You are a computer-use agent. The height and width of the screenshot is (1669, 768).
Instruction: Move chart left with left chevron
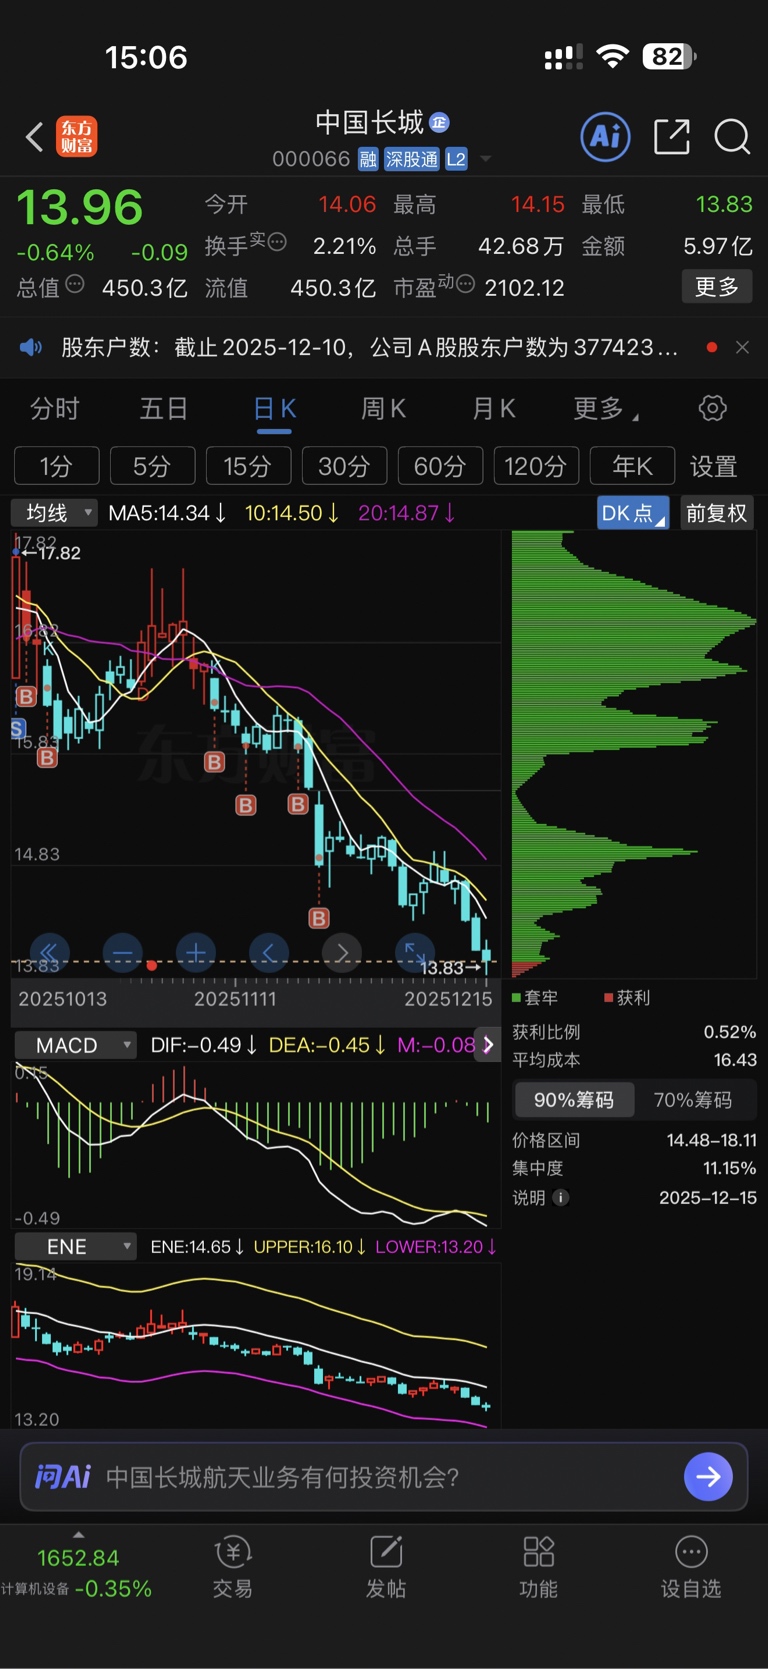click(x=269, y=953)
